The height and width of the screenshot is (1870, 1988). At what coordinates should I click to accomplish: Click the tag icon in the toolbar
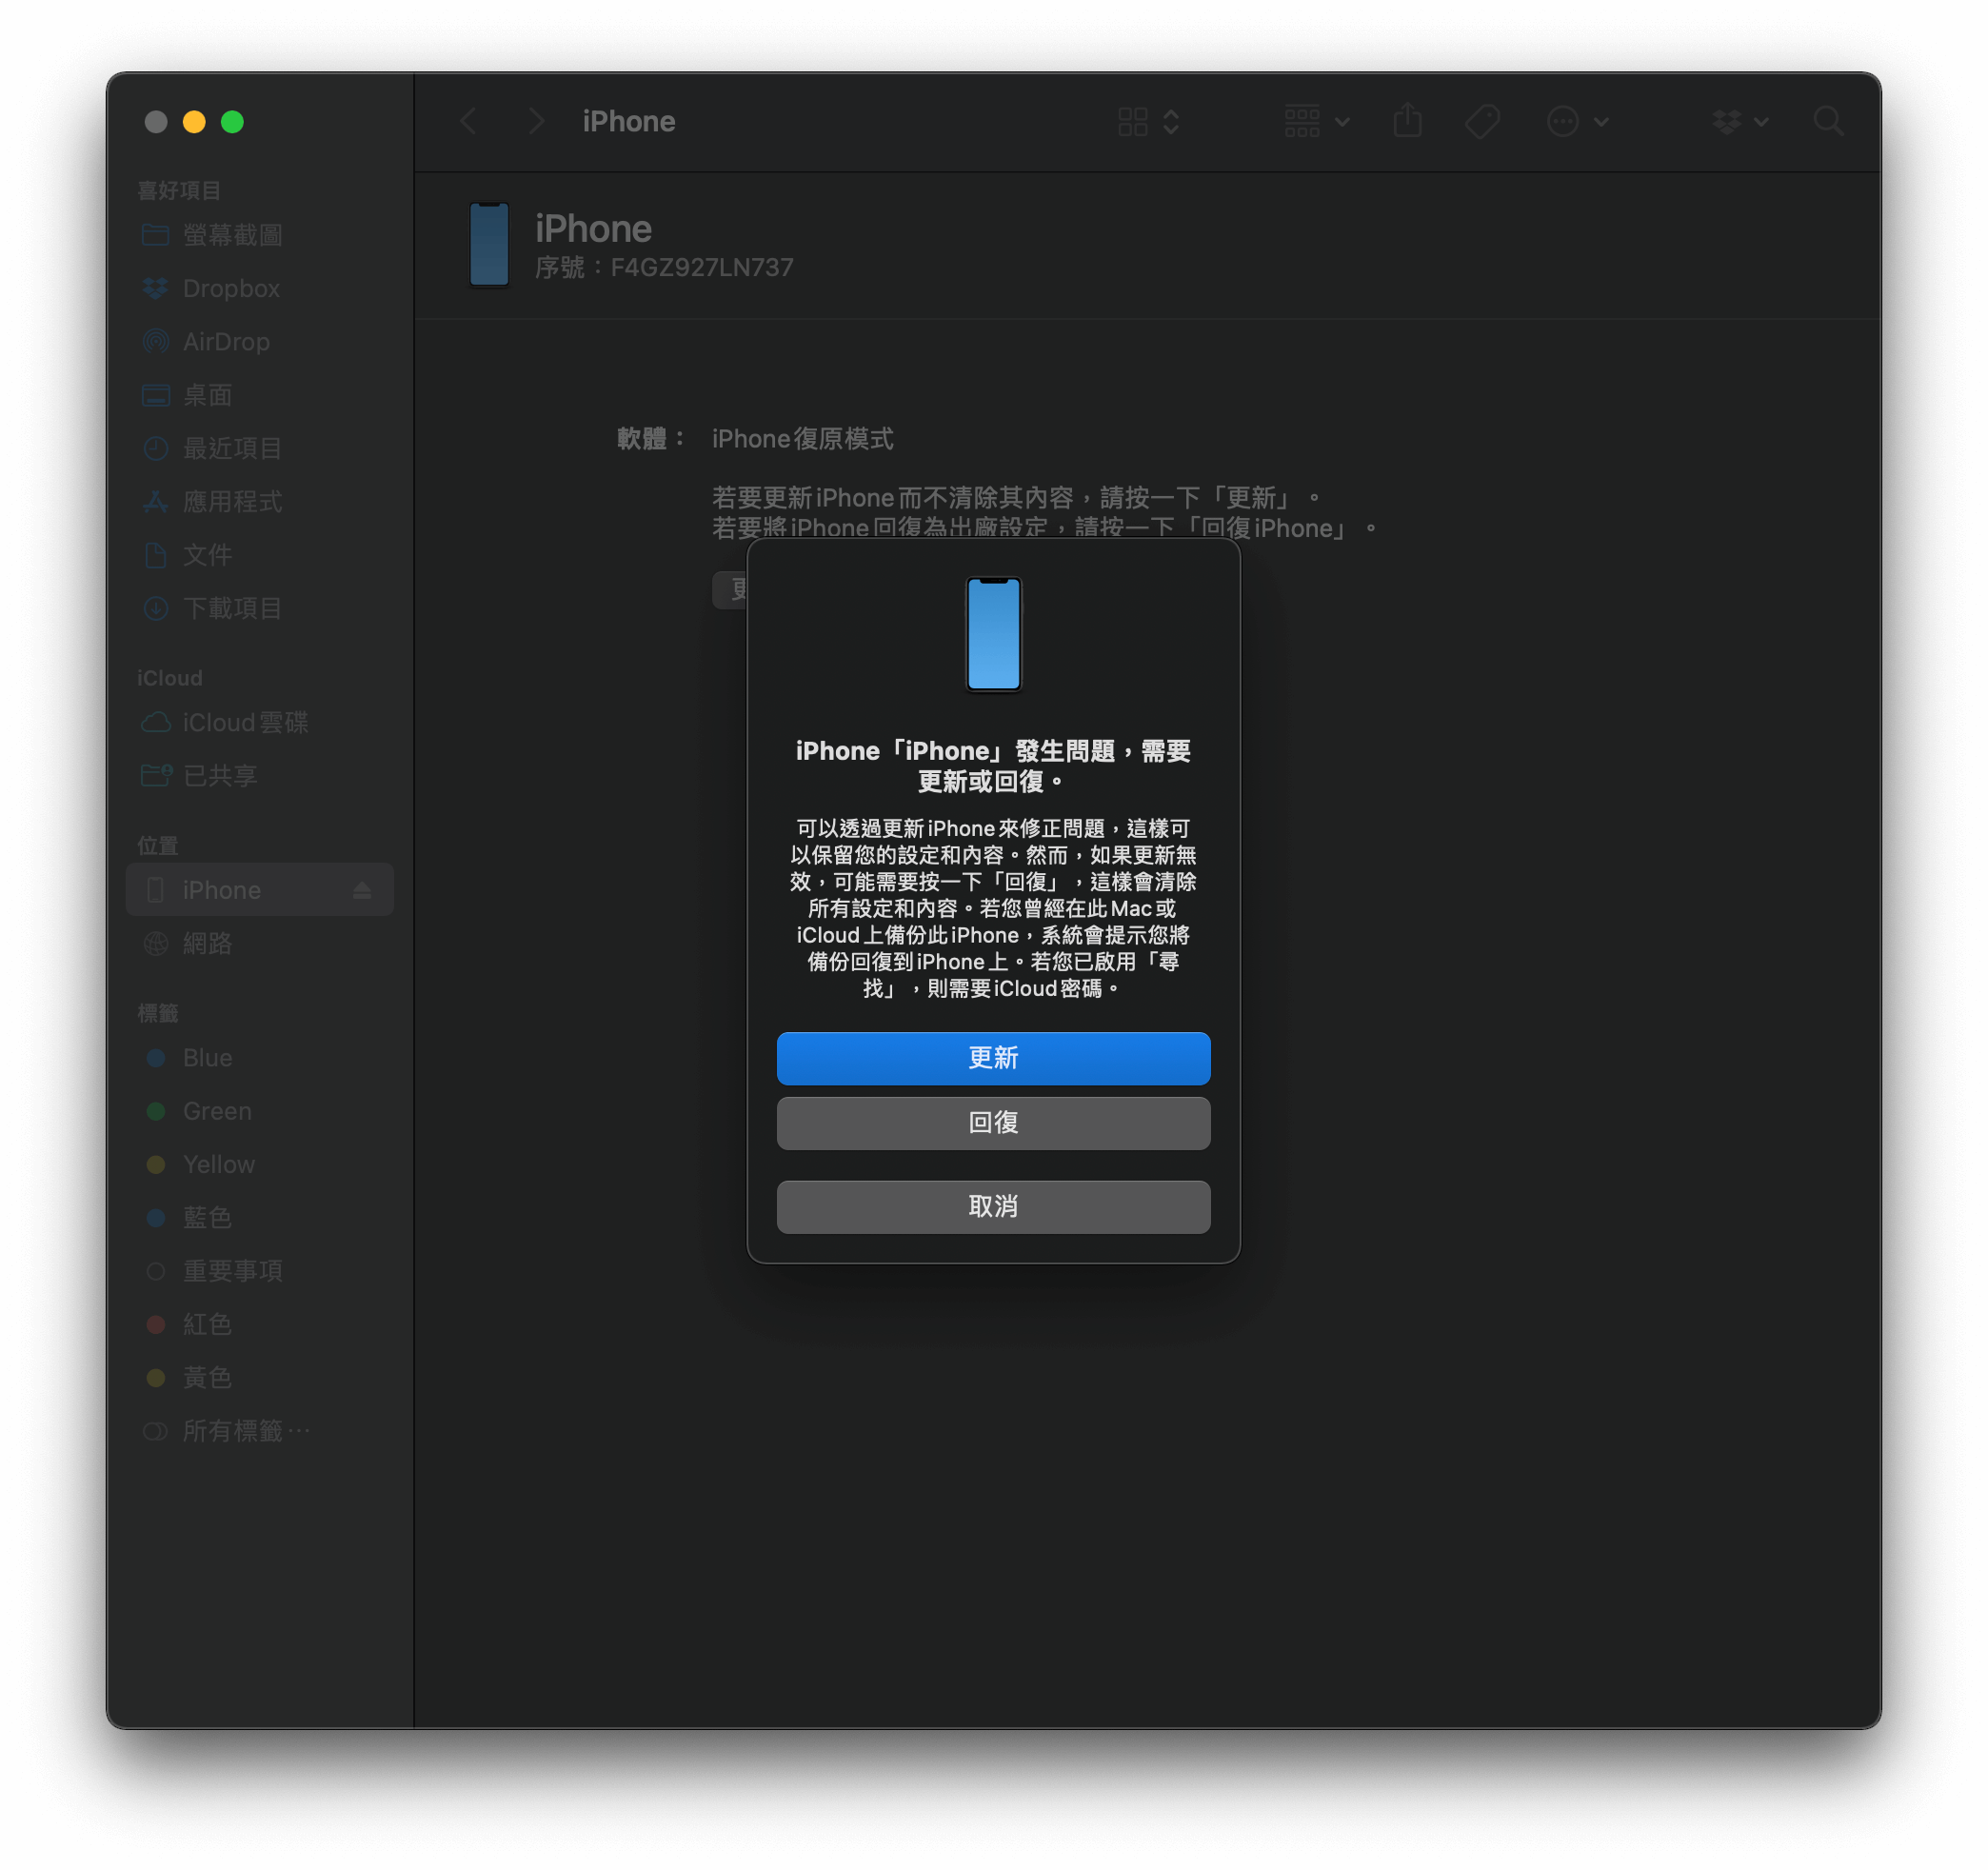[1482, 122]
